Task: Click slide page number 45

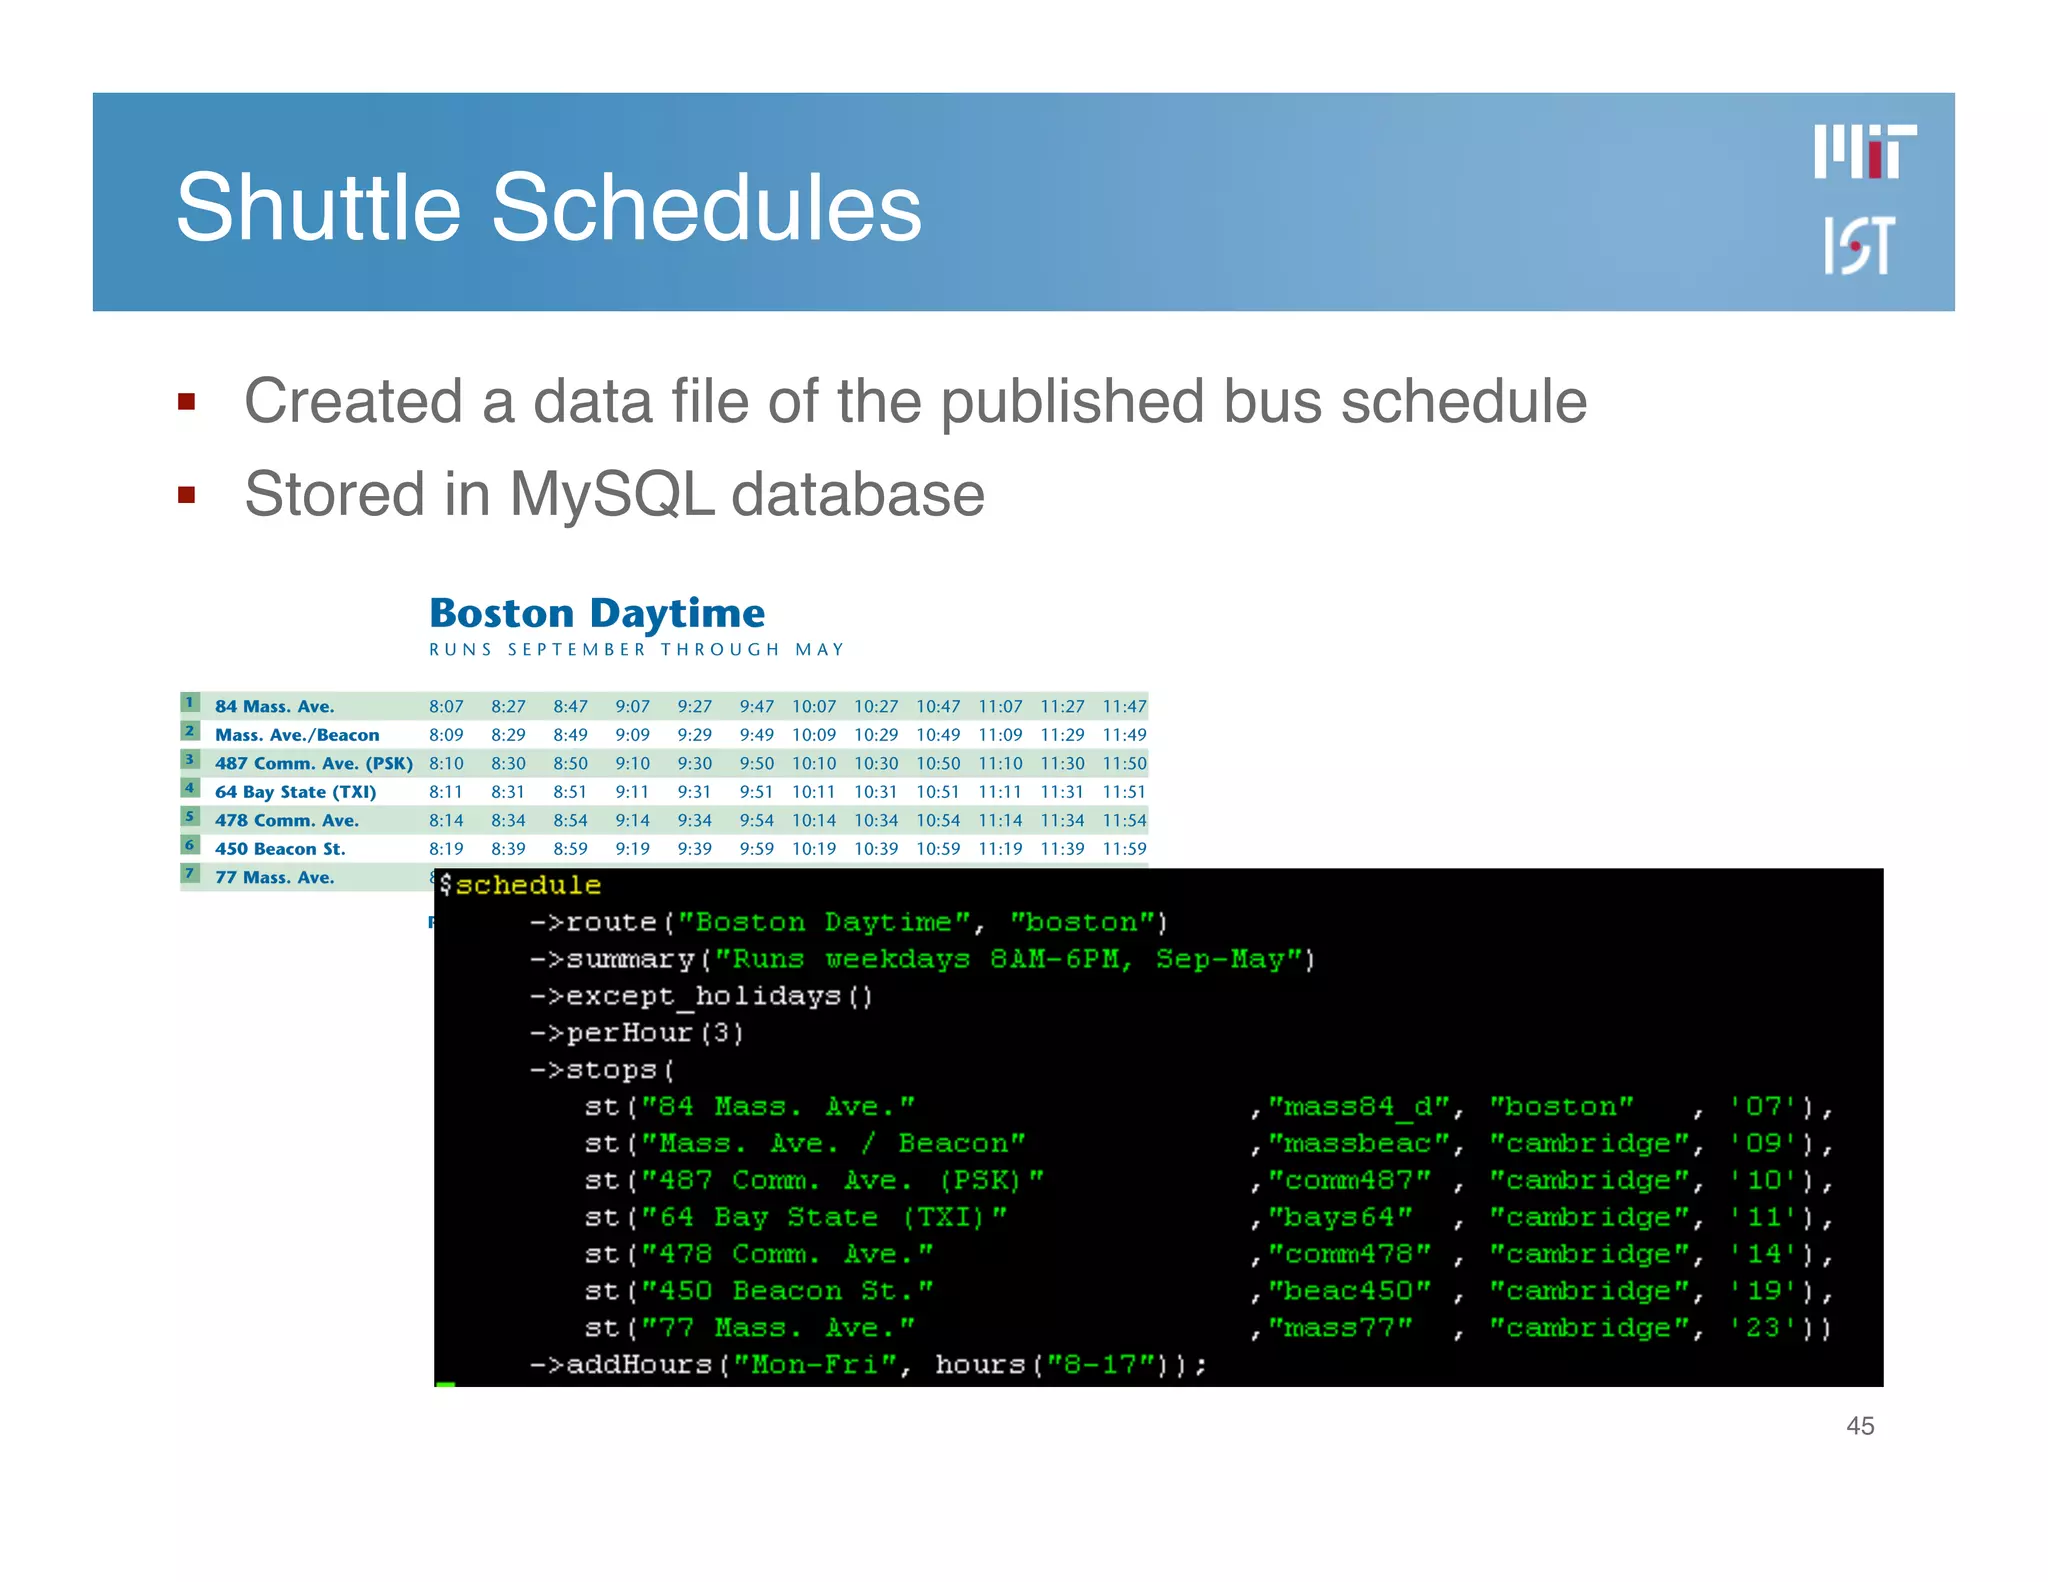Action: (1860, 1426)
